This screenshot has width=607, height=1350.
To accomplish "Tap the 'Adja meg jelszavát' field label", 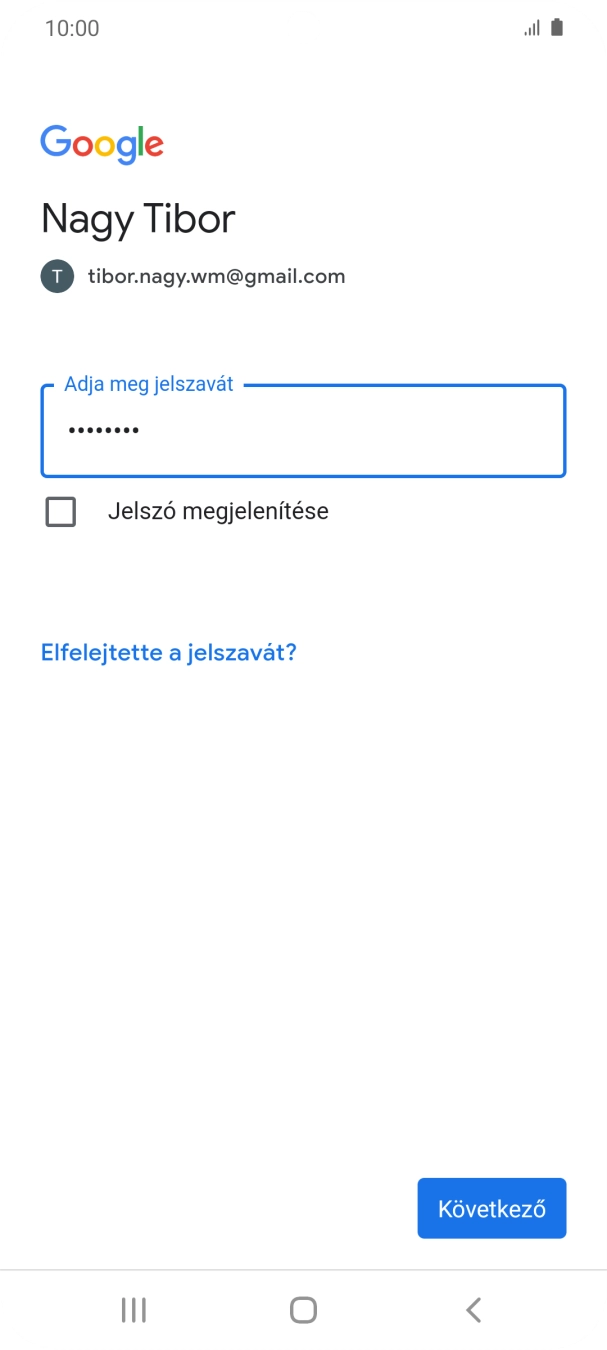I will pos(149,384).
